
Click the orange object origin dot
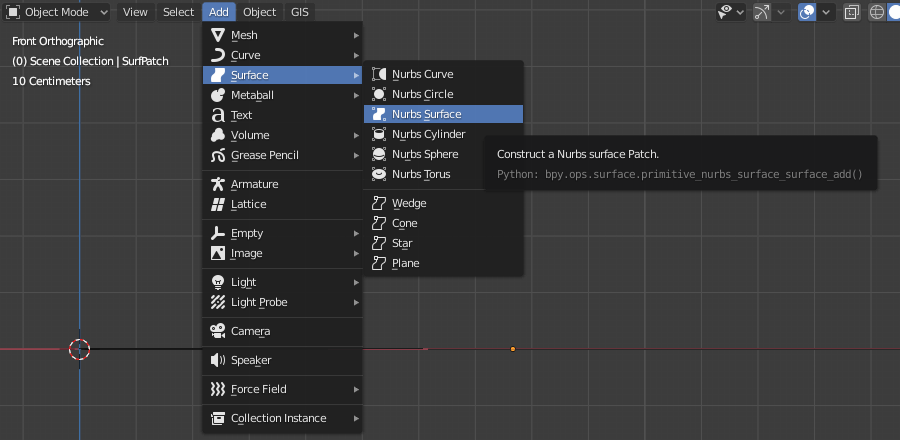pyautogui.click(x=513, y=349)
